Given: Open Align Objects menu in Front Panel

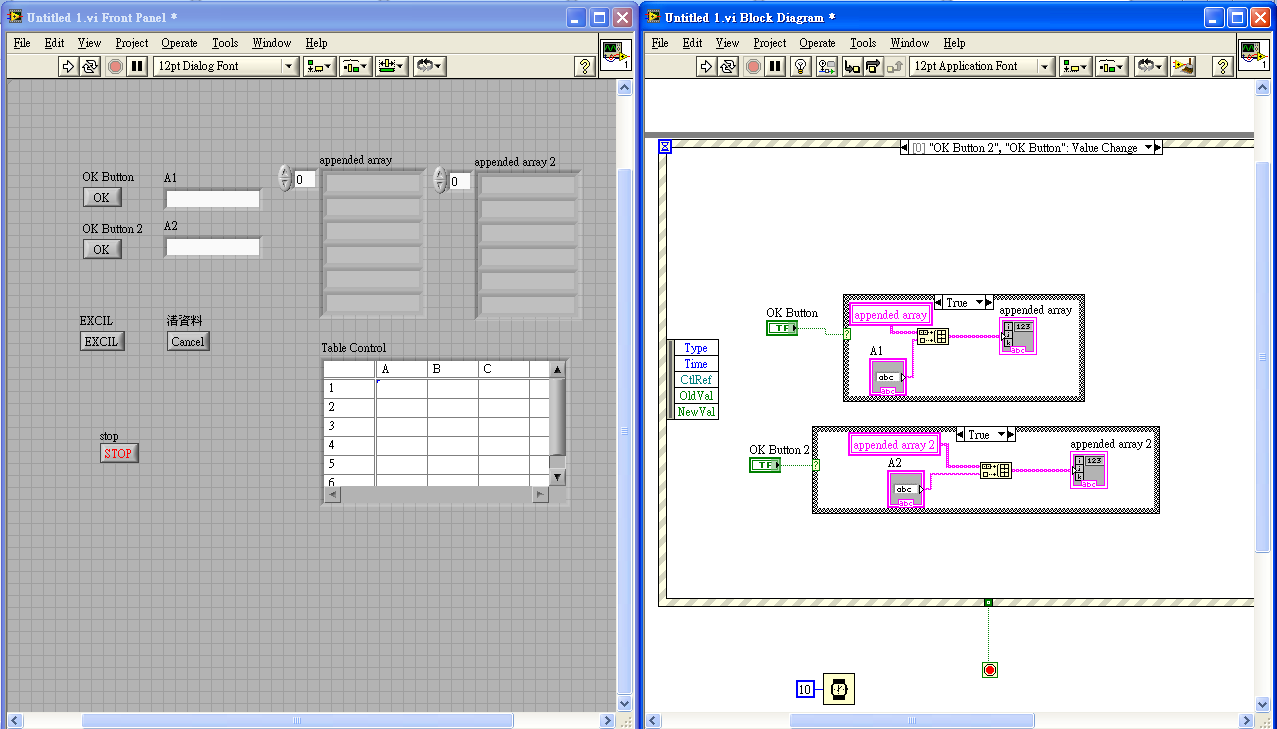Looking at the screenshot, I should point(320,66).
